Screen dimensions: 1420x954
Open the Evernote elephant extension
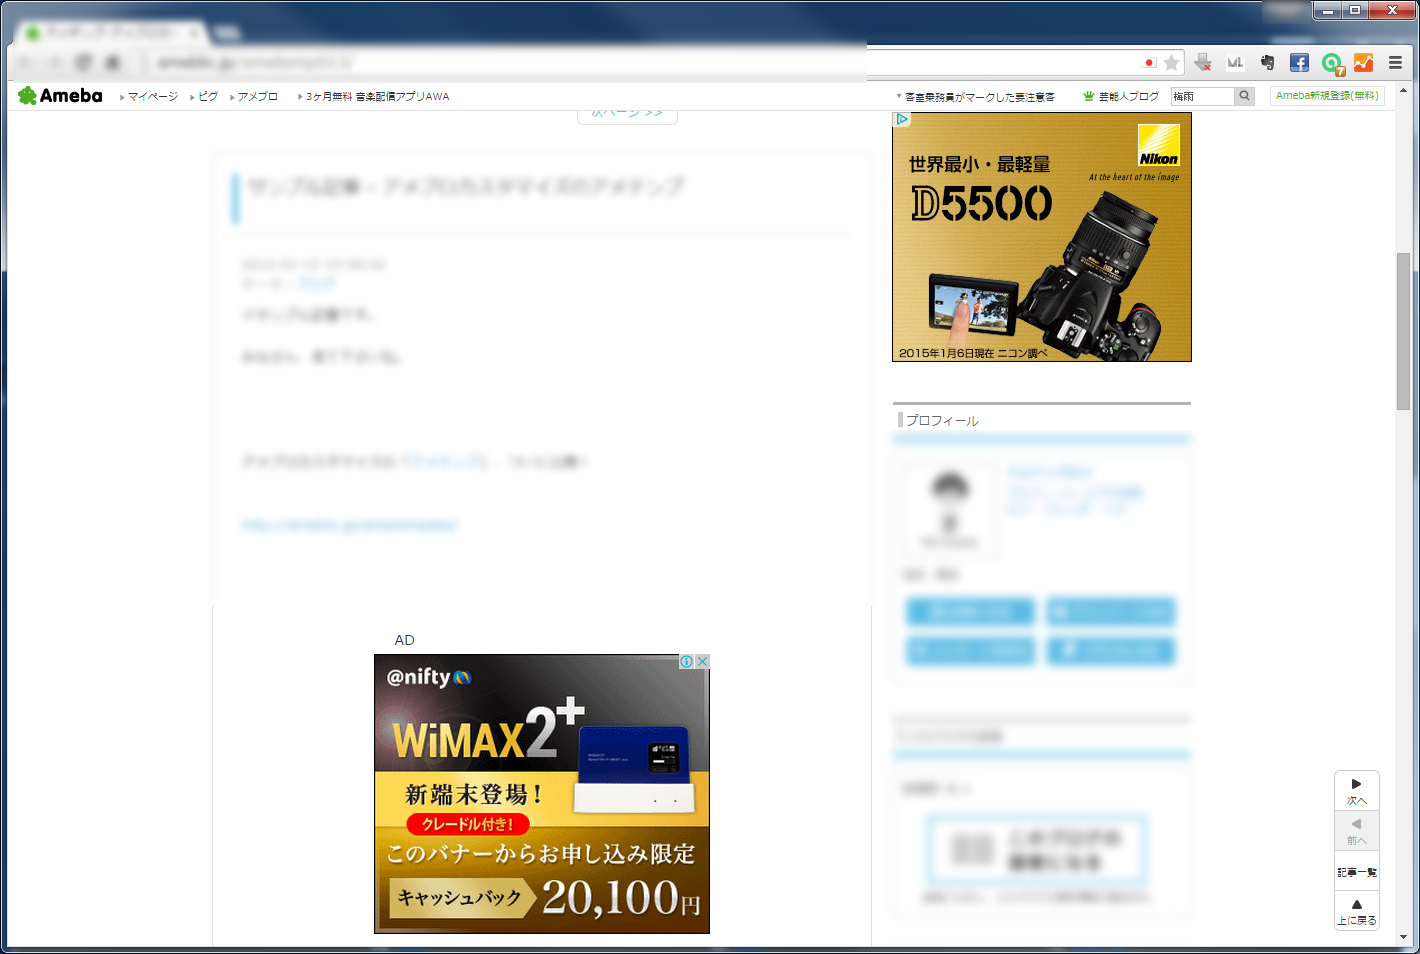(x=1267, y=63)
